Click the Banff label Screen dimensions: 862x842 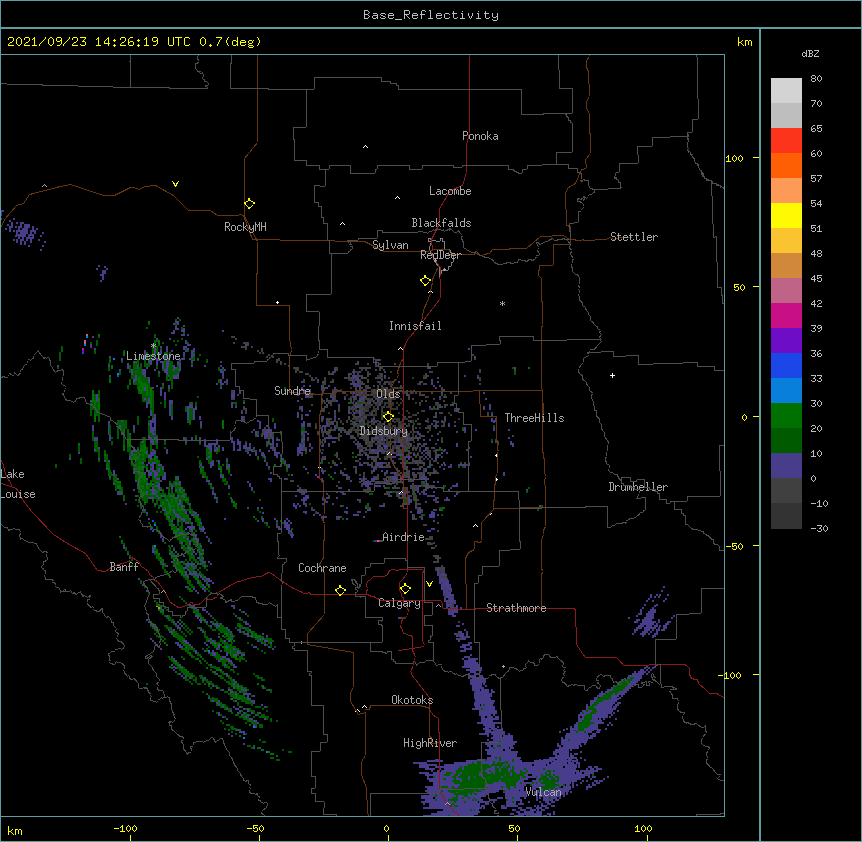point(124,567)
